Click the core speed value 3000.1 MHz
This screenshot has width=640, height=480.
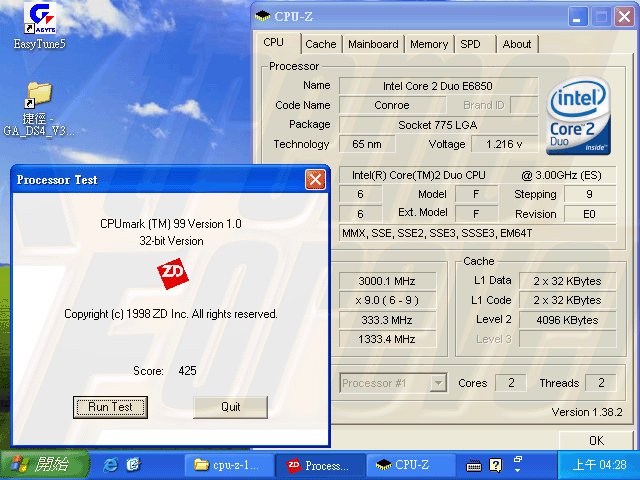[x=387, y=281]
